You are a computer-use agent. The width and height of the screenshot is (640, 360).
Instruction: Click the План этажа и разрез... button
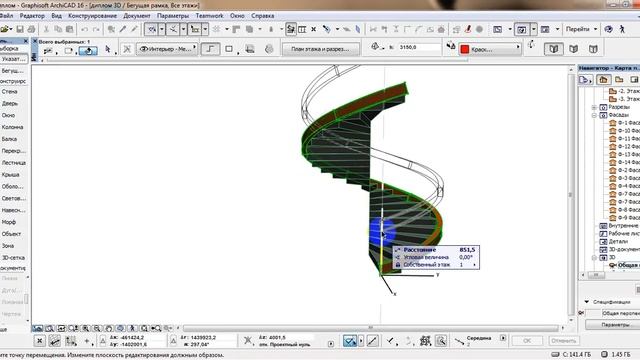320,49
